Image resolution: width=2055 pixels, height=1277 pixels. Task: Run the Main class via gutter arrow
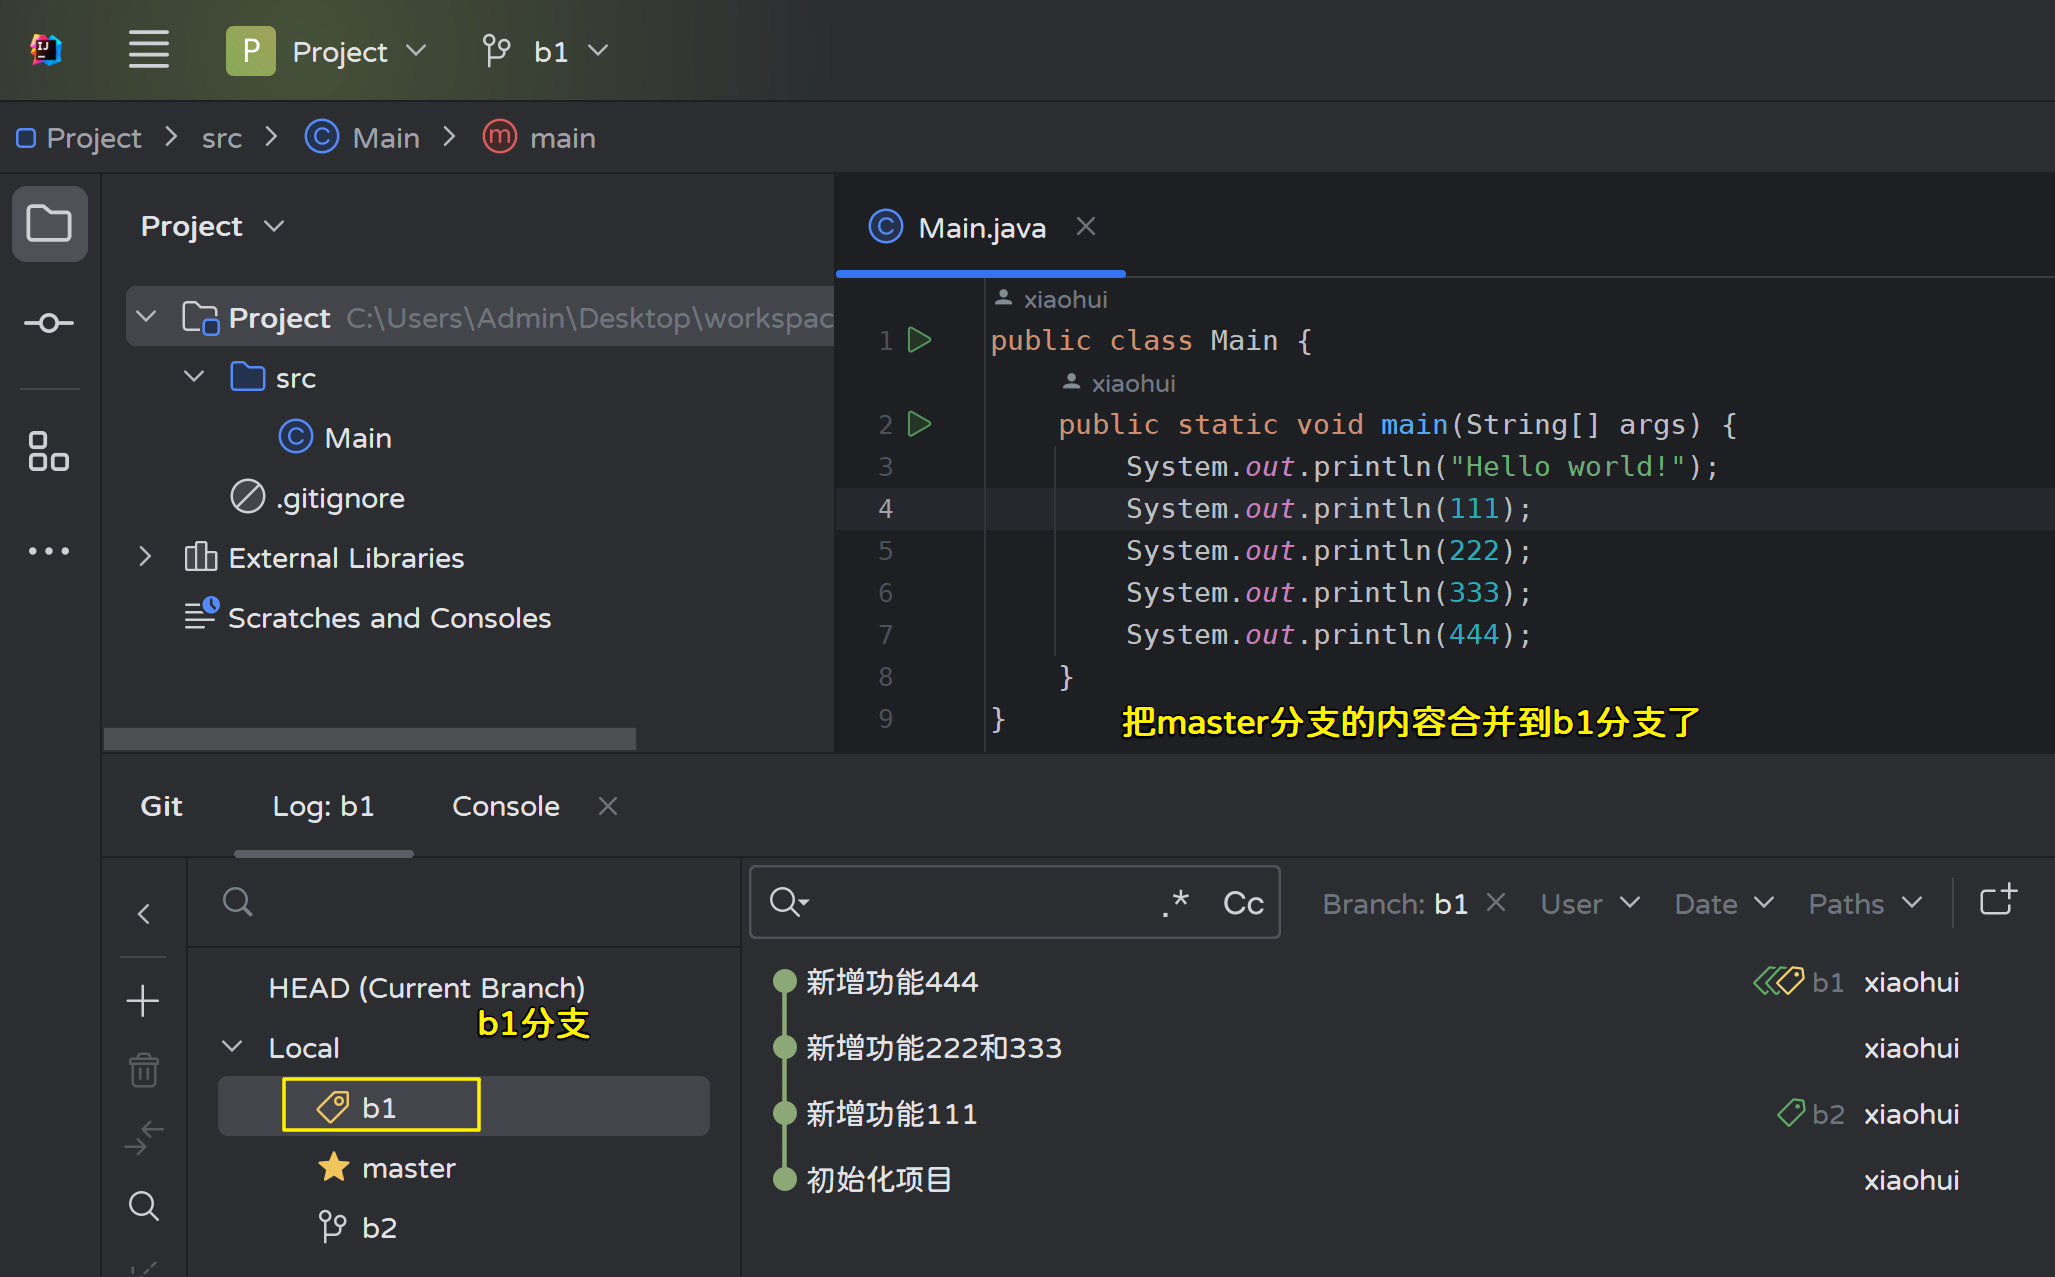click(x=919, y=340)
